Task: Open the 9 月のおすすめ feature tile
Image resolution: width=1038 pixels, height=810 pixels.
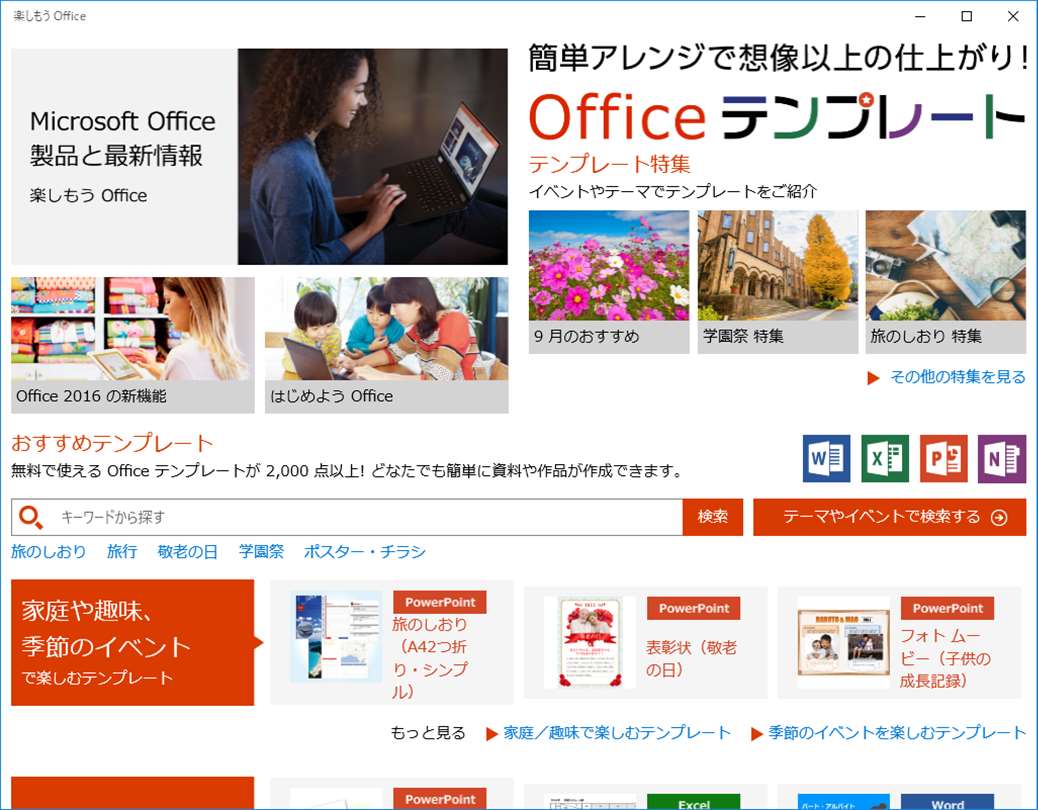Action: 608,282
